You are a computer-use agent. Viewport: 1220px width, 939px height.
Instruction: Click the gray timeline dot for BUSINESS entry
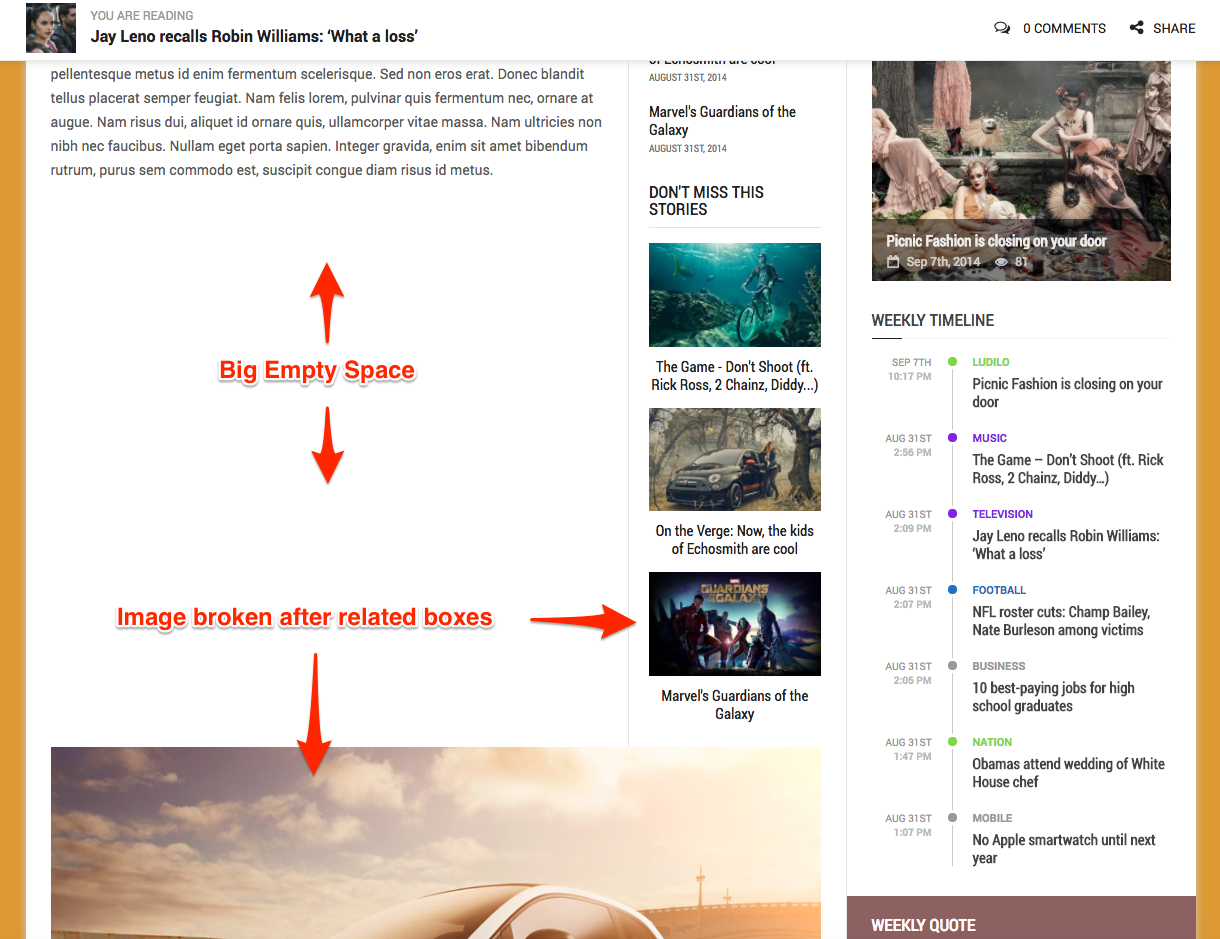pos(952,666)
